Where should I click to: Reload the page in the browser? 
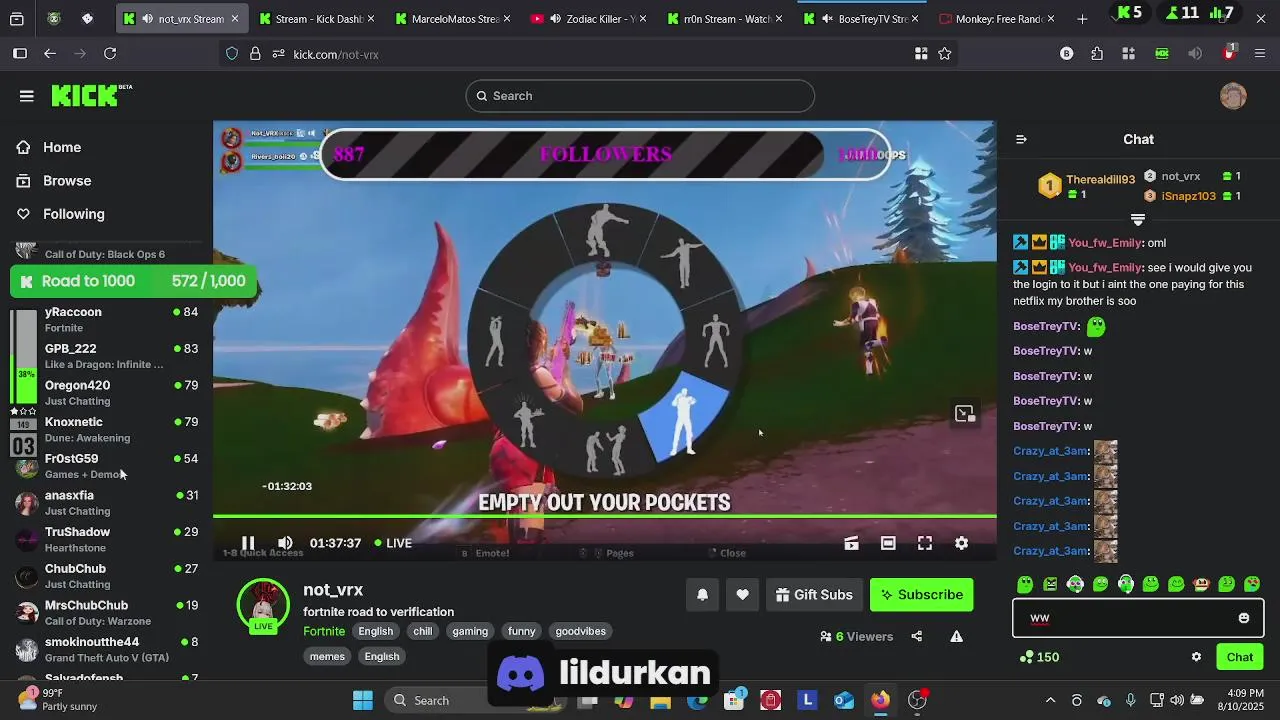coord(110,54)
